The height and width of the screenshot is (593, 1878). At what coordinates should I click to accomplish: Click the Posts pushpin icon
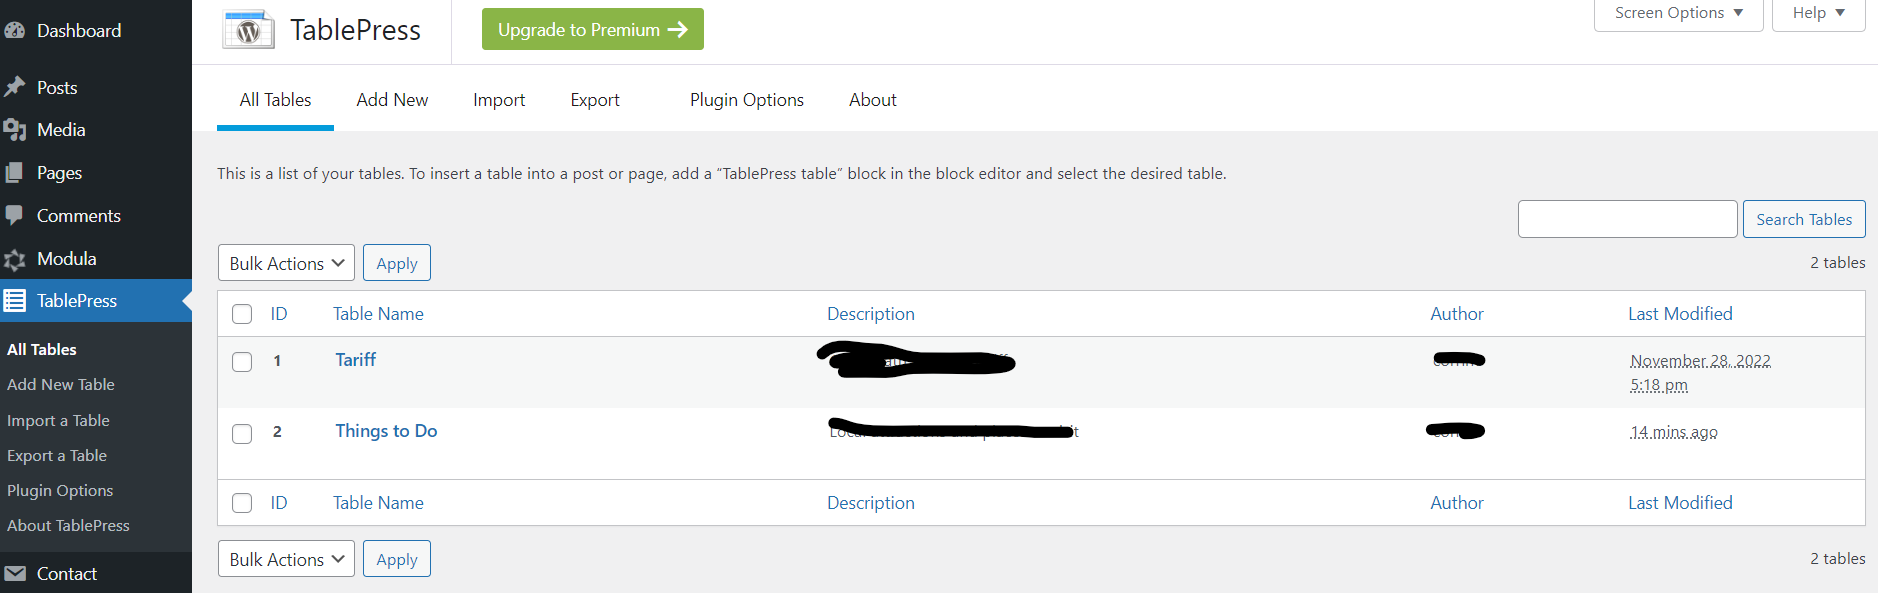click(x=14, y=87)
